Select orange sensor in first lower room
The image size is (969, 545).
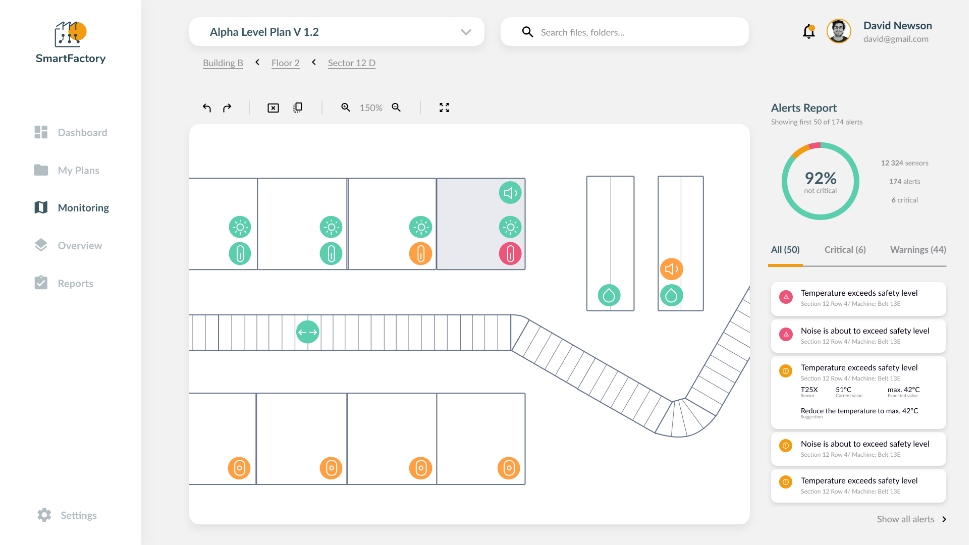(x=240, y=468)
